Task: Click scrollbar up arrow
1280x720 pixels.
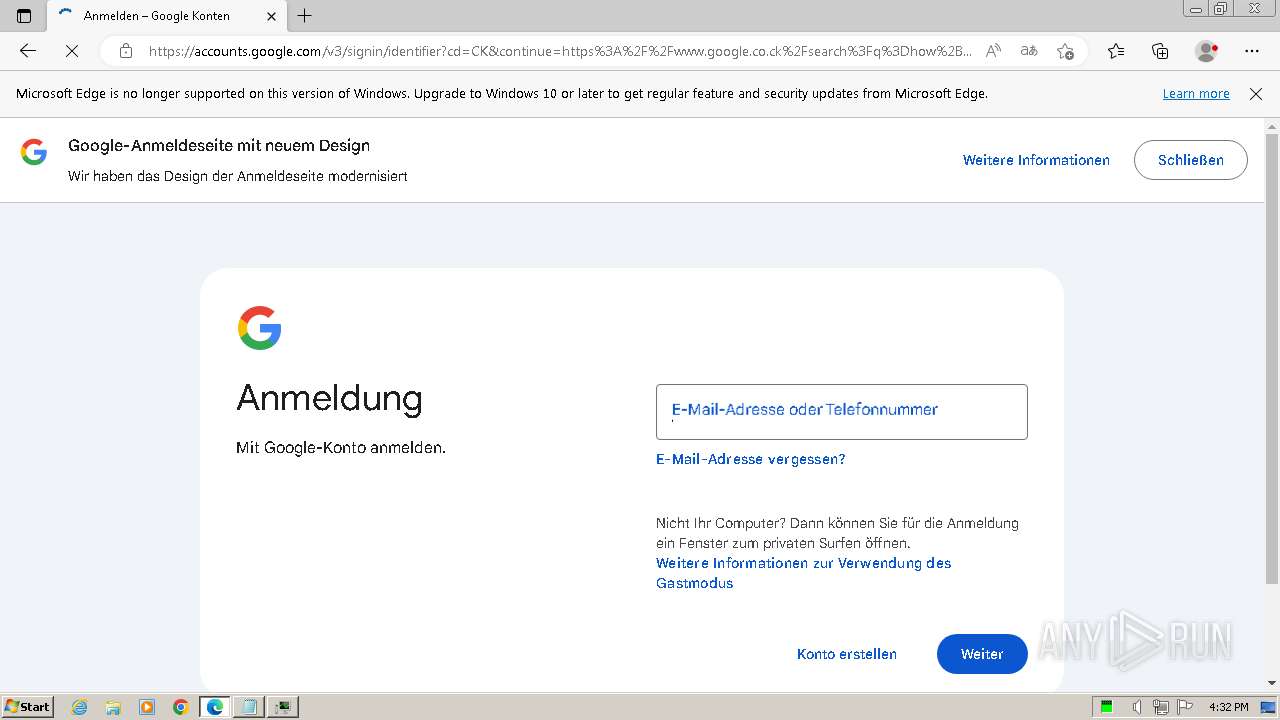Action: 1272,126
